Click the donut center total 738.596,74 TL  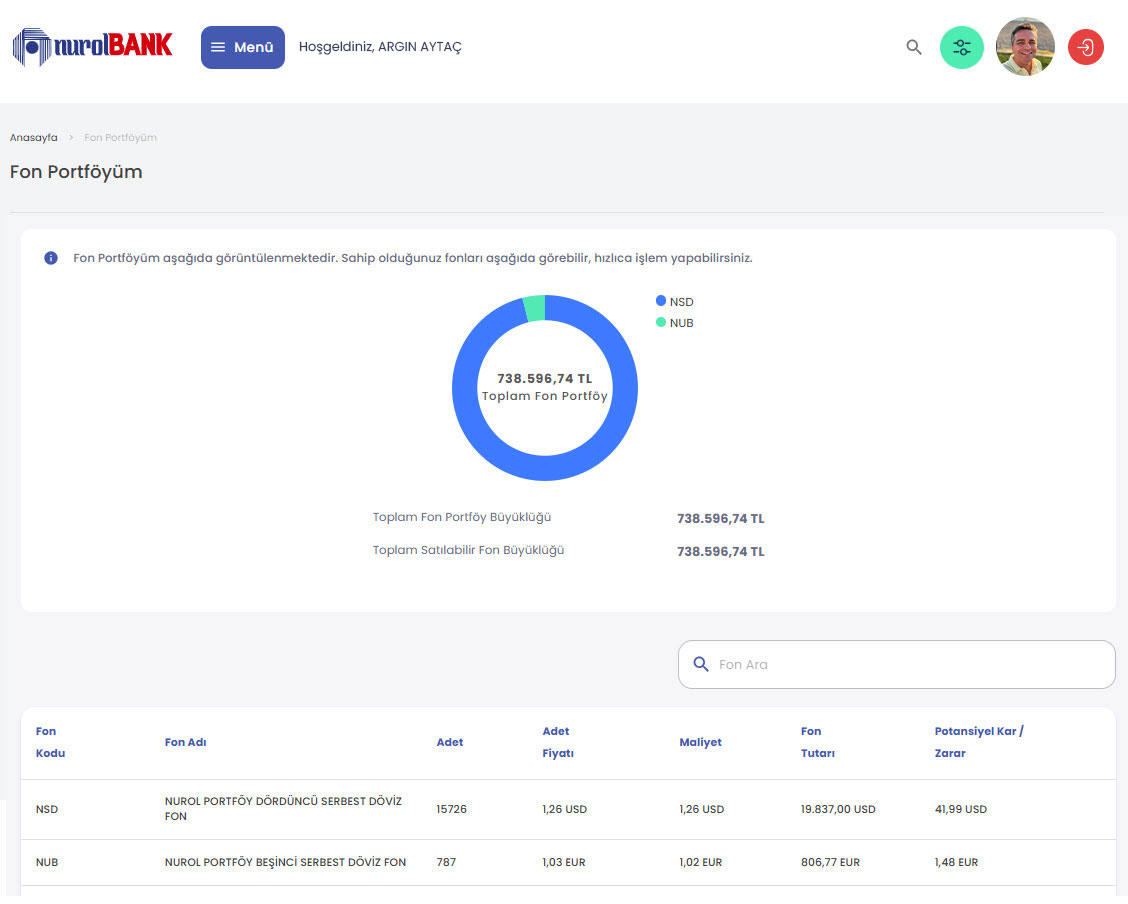pyautogui.click(x=545, y=378)
